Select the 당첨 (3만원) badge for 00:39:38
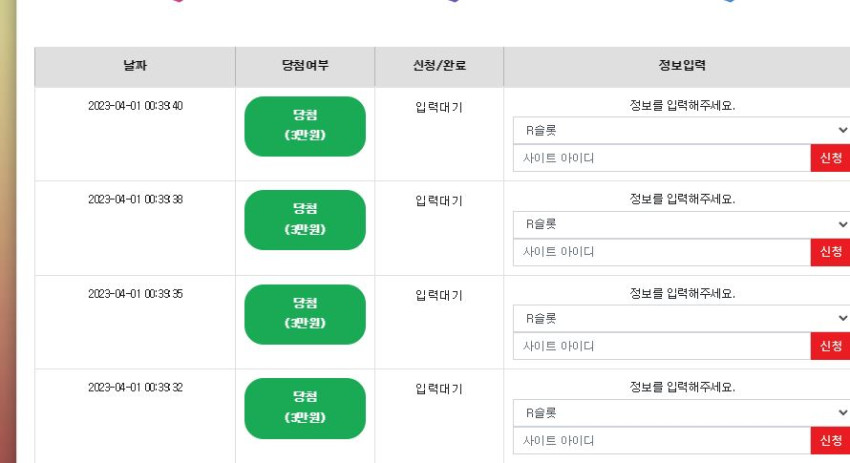Screen dimensions: 850x463 305,220
